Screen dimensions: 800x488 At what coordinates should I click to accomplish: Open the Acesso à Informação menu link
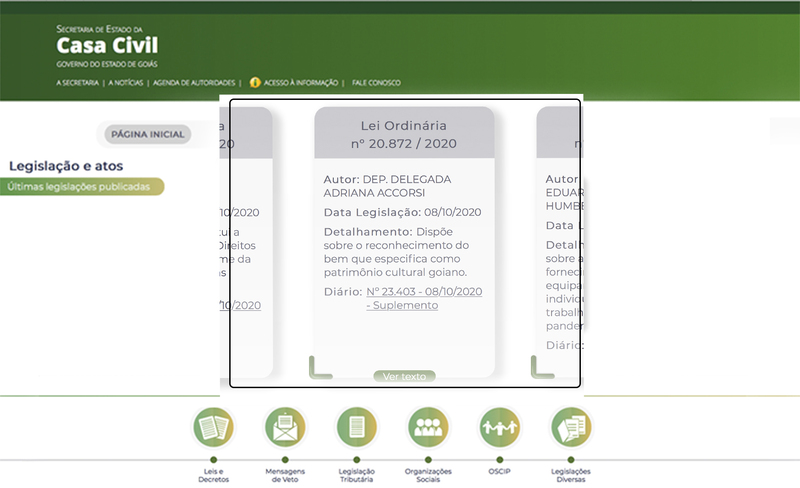point(300,83)
